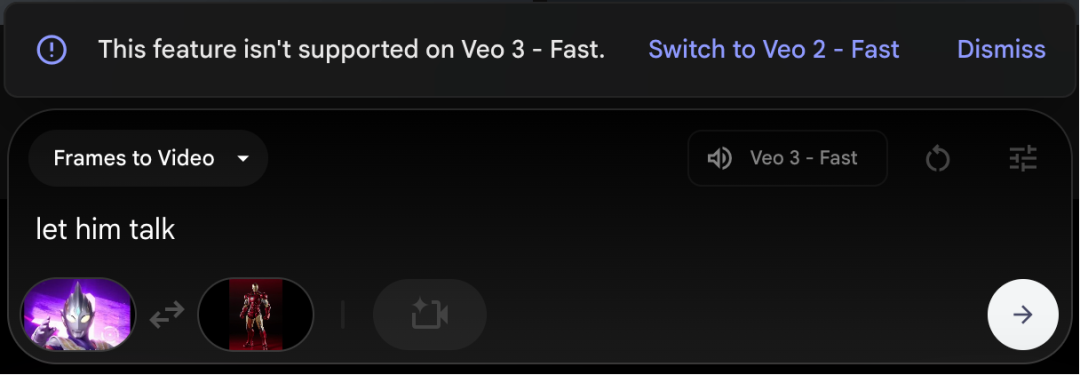Open the Veo 3 - Fast model selector
Image resolution: width=1080 pixels, height=375 pixels.
point(787,159)
